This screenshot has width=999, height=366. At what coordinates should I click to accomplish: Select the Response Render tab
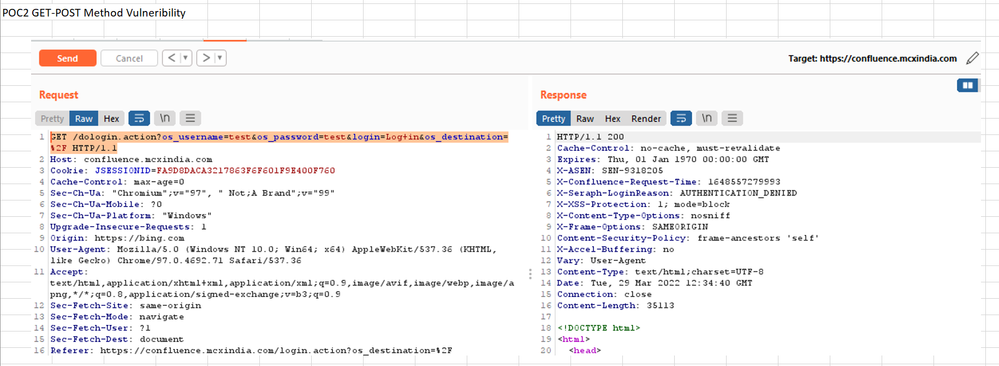click(646, 119)
